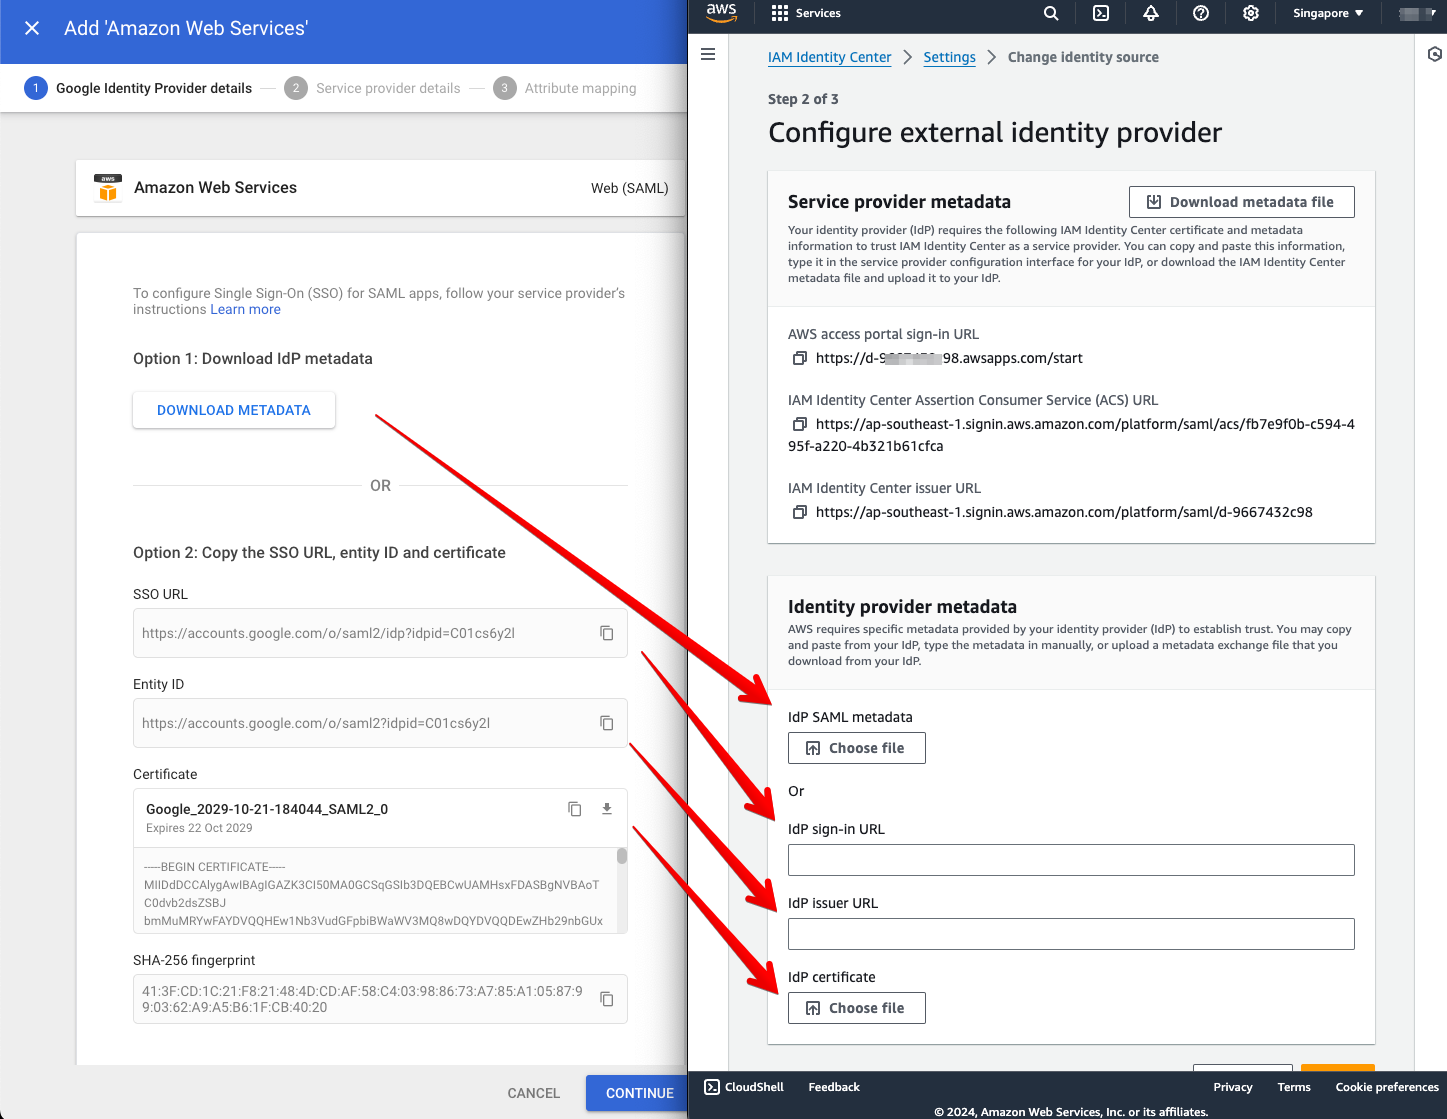Copy the SHA-256 fingerprint
The image size is (1447, 1119).
(606, 999)
